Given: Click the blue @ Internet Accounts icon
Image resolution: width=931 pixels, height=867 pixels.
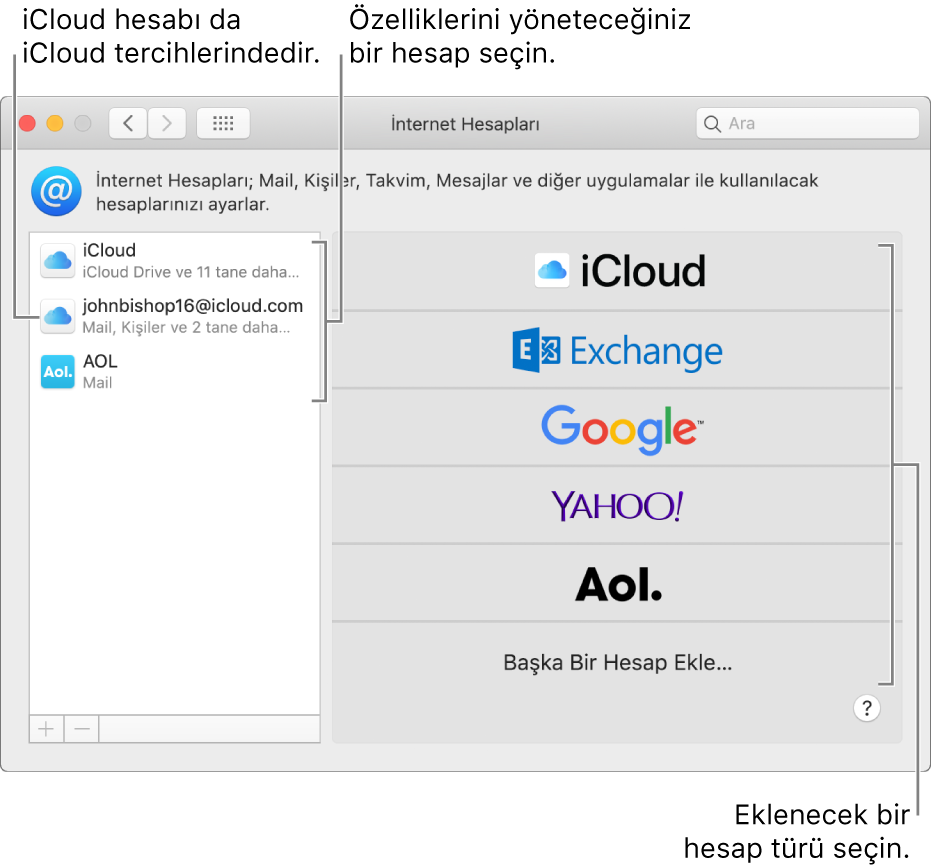Looking at the screenshot, I should (x=56, y=191).
